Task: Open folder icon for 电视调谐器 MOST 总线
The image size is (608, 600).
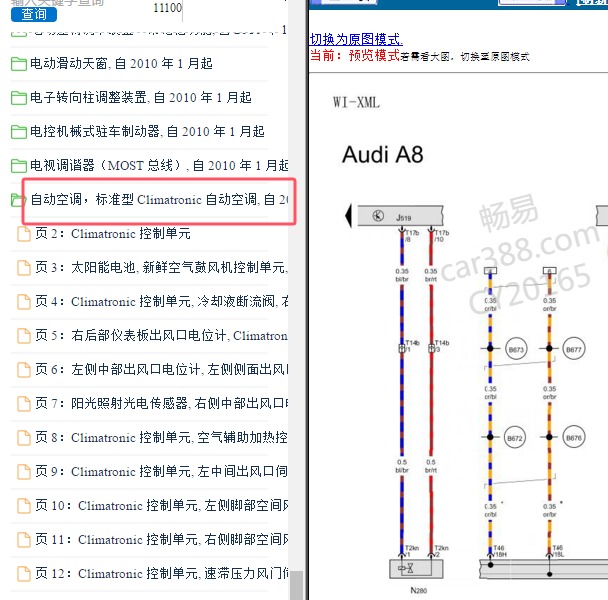Action: click(19, 166)
